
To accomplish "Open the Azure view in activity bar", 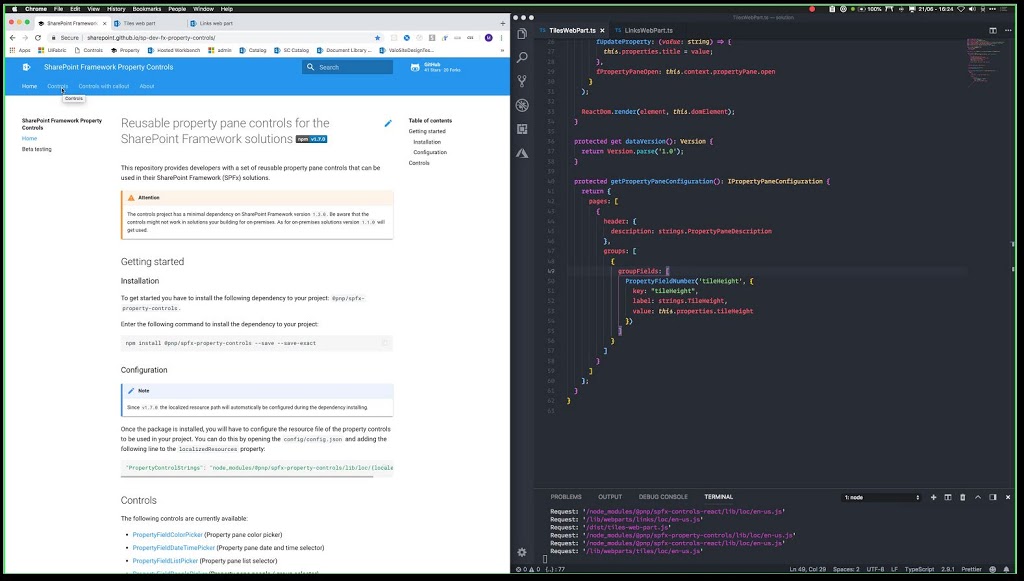I will [x=522, y=153].
